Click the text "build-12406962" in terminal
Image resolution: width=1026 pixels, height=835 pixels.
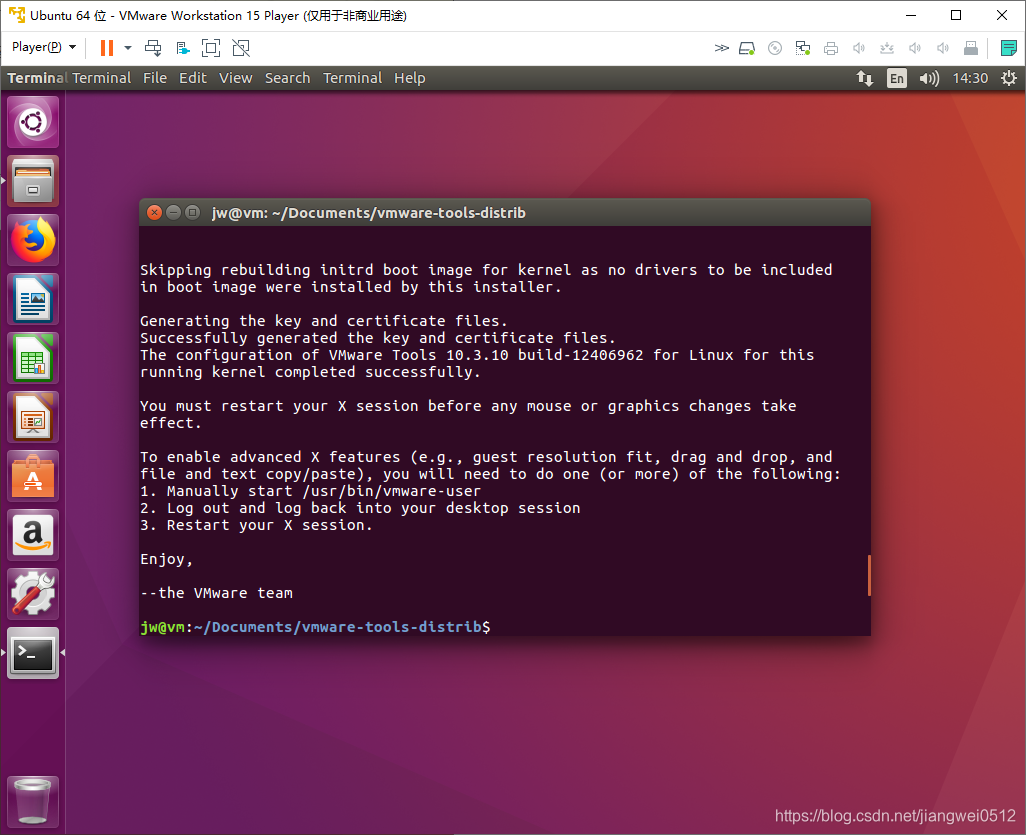coord(580,355)
